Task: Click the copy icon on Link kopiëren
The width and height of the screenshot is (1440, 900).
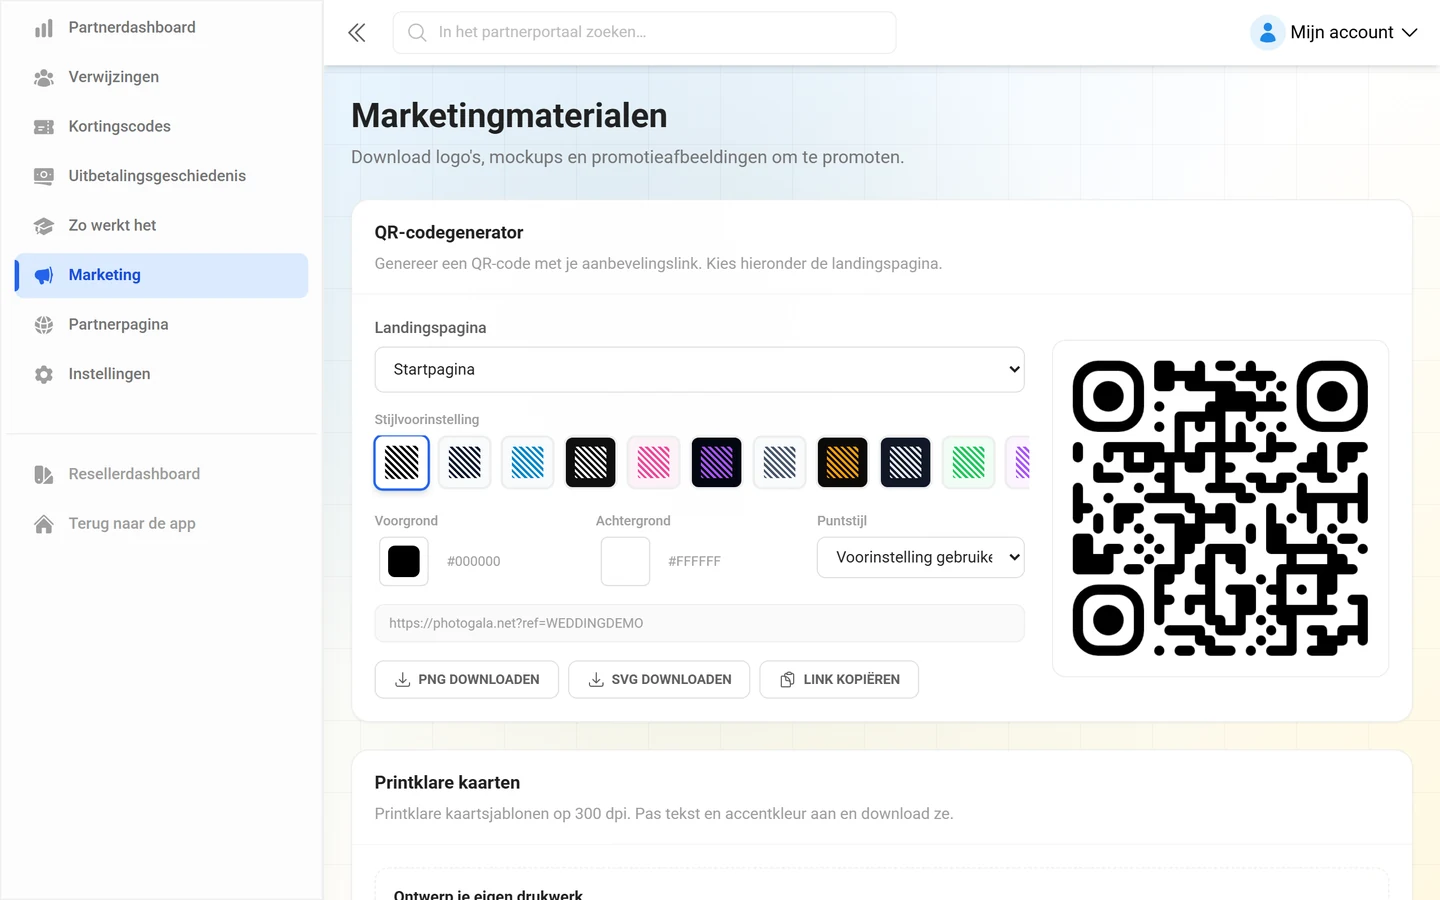Action: click(788, 680)
